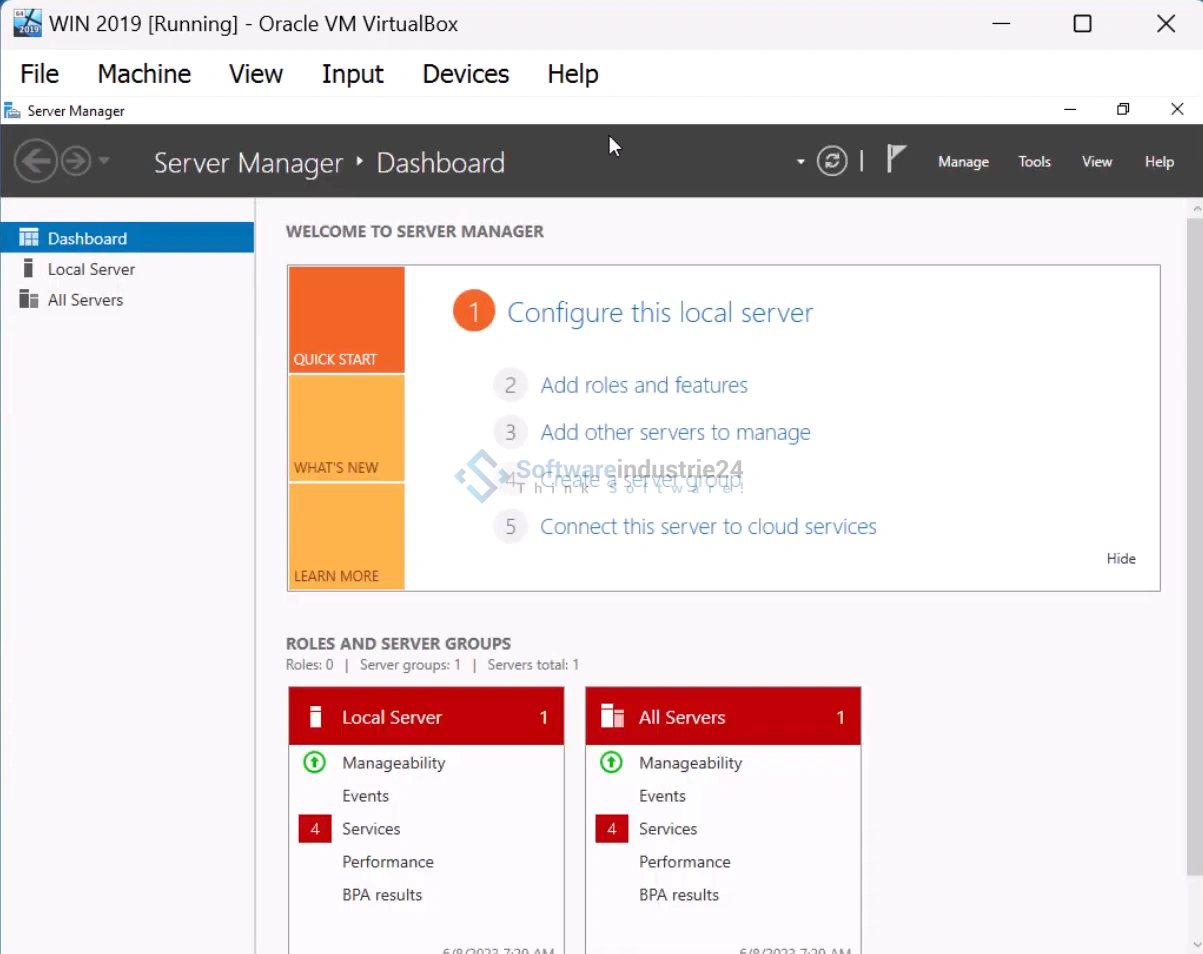The width and height of the screenshot is (1203, 954).
Task: Click the All Servers sidebar icon
Action: (x=29, y=300)
